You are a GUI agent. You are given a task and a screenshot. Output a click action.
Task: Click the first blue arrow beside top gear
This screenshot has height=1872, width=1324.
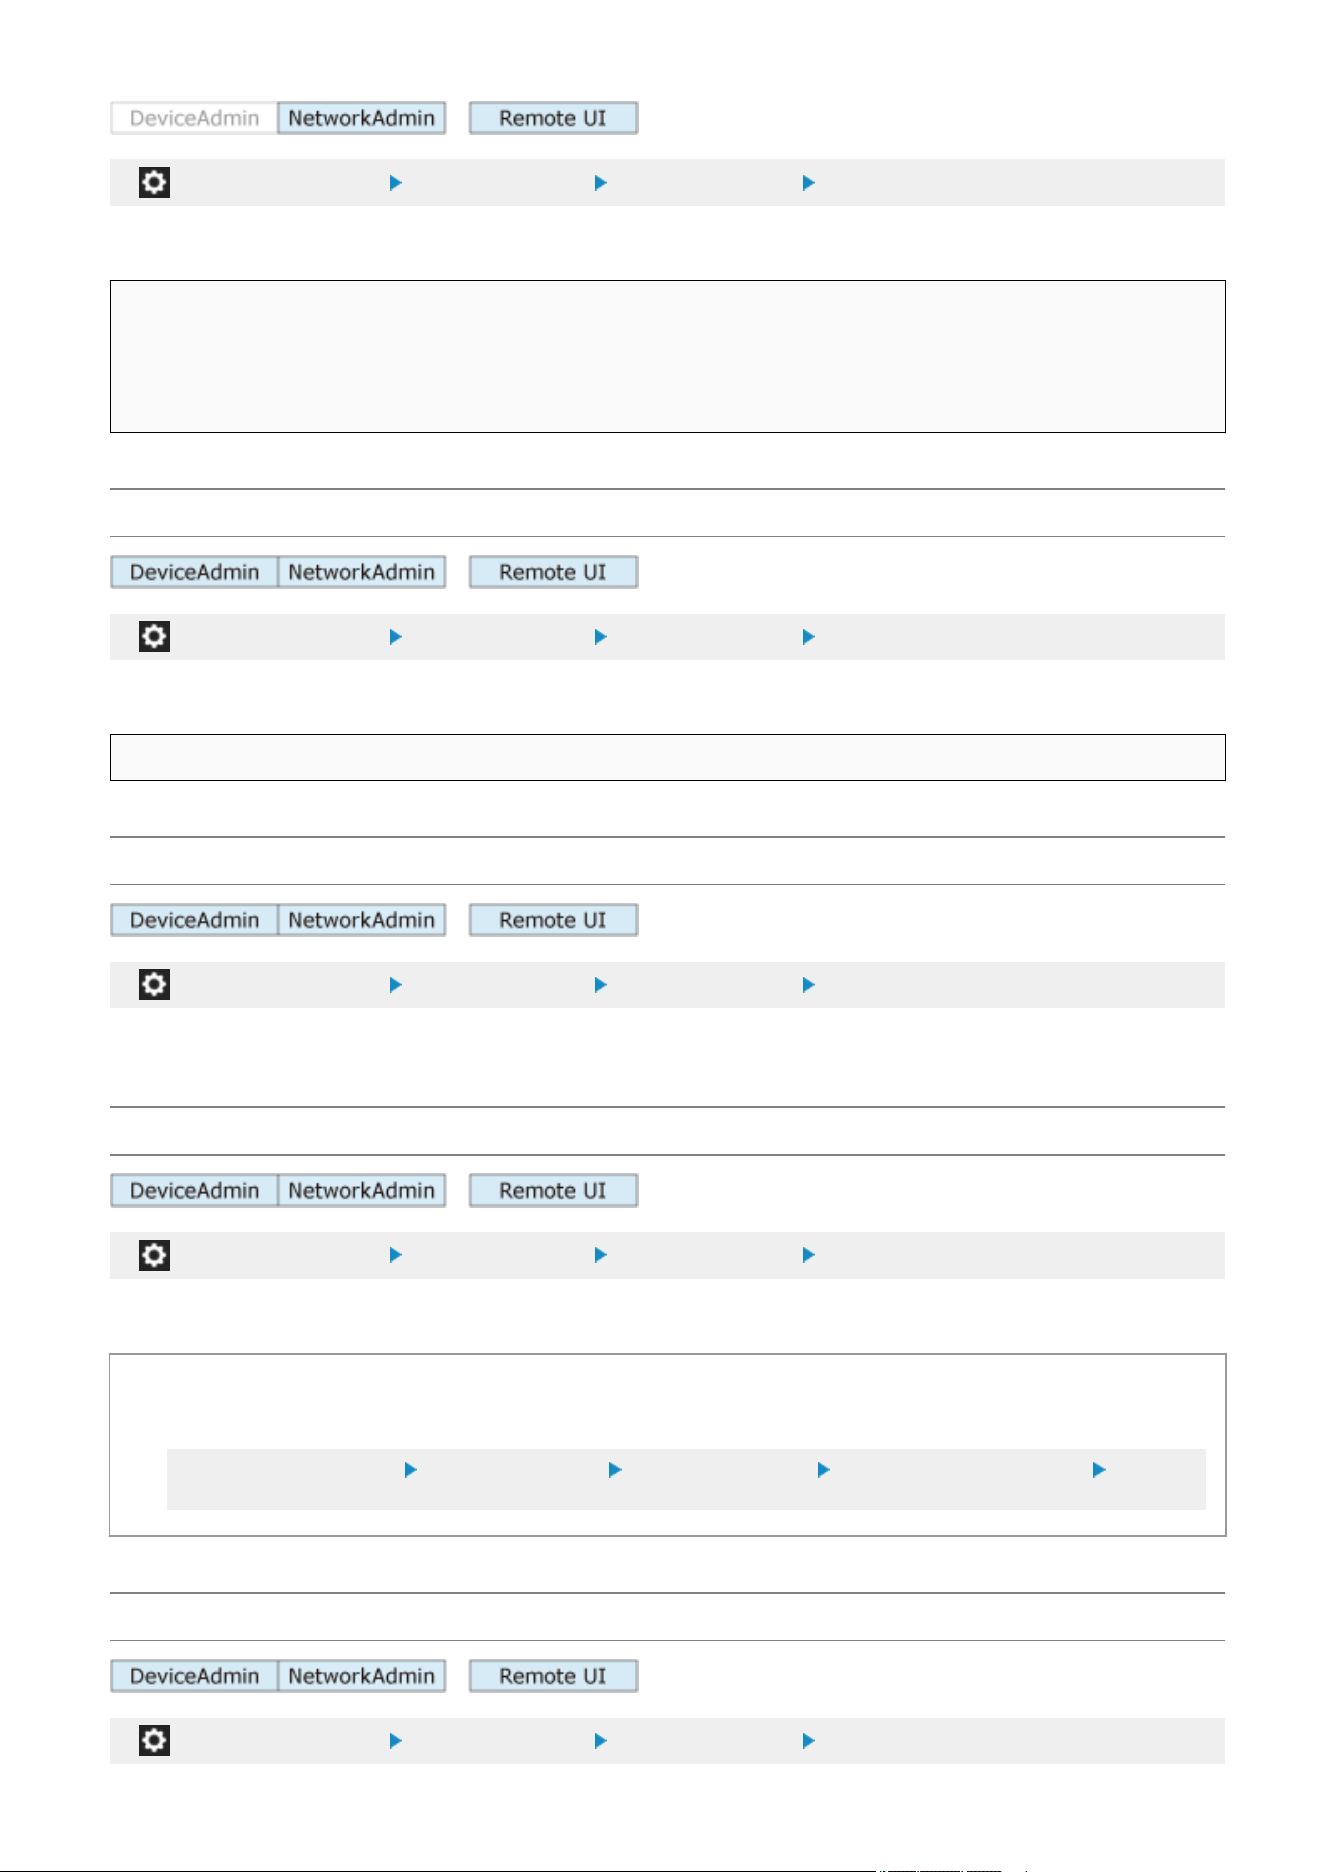(x=396, y=183)
